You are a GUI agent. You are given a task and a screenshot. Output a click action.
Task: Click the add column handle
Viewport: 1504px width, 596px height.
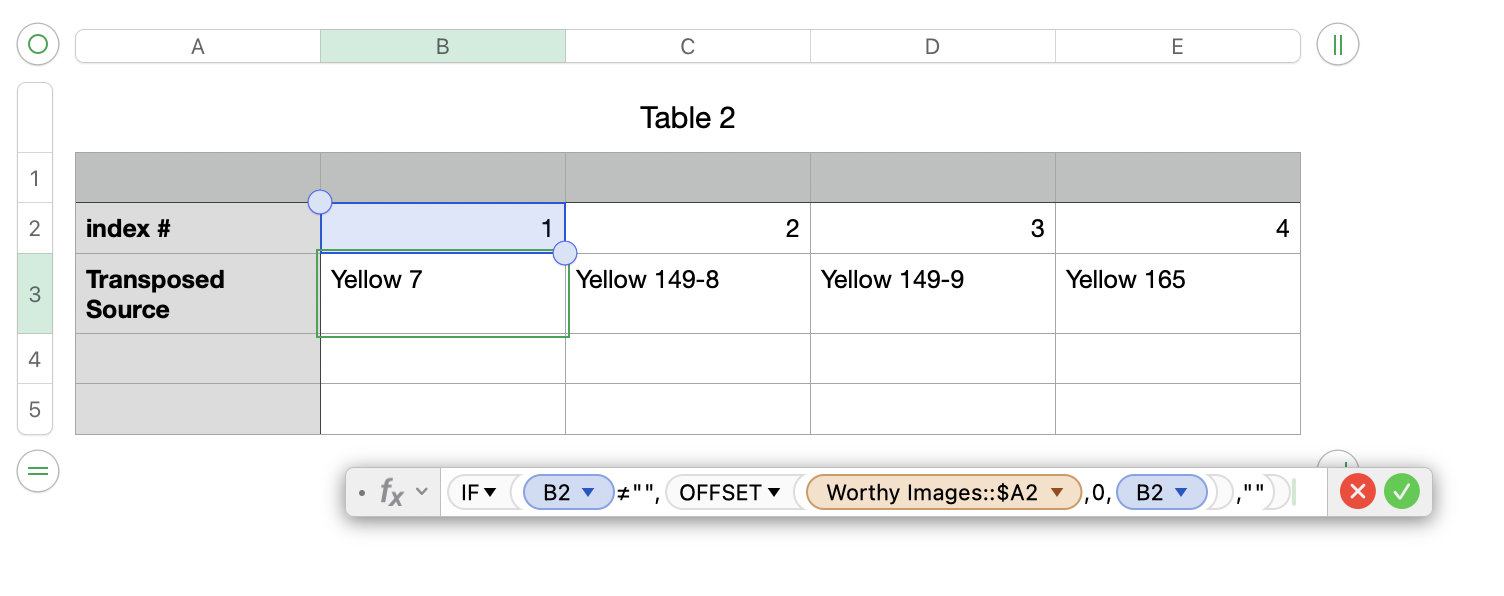pos(1337,45)
